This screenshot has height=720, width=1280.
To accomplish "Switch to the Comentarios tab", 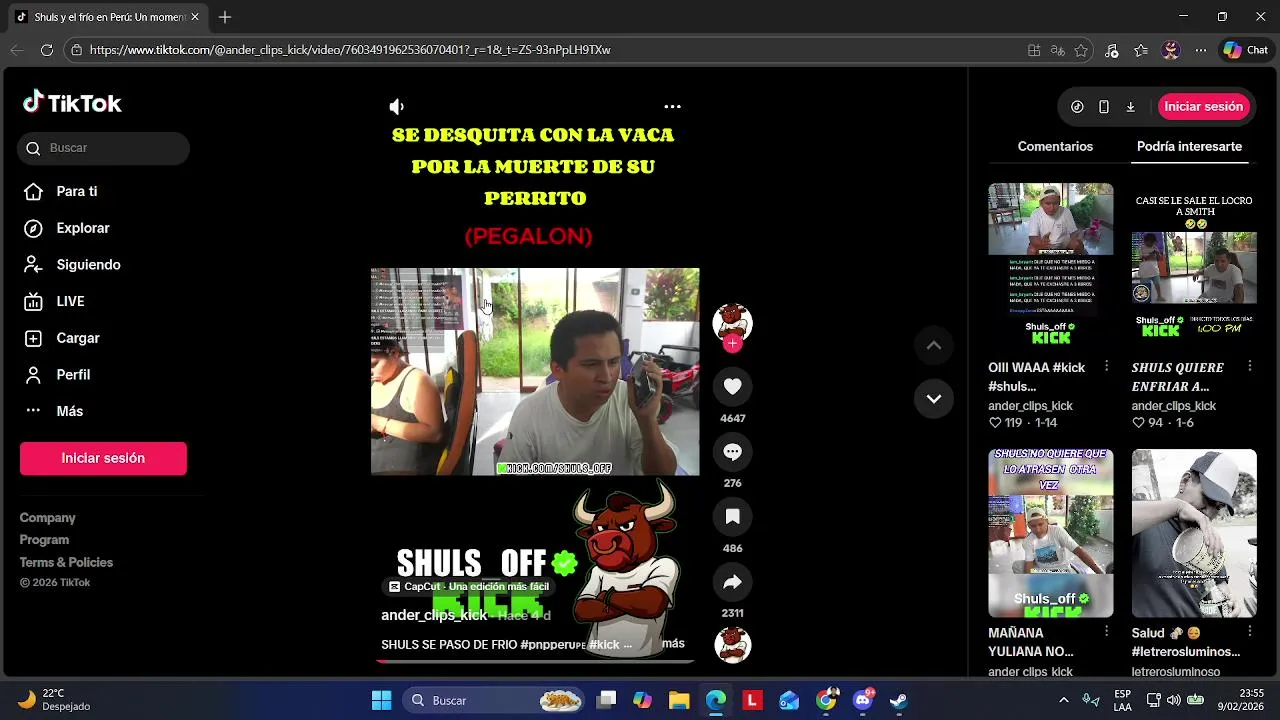I will pyautogui.click(x=1055, y=146).
